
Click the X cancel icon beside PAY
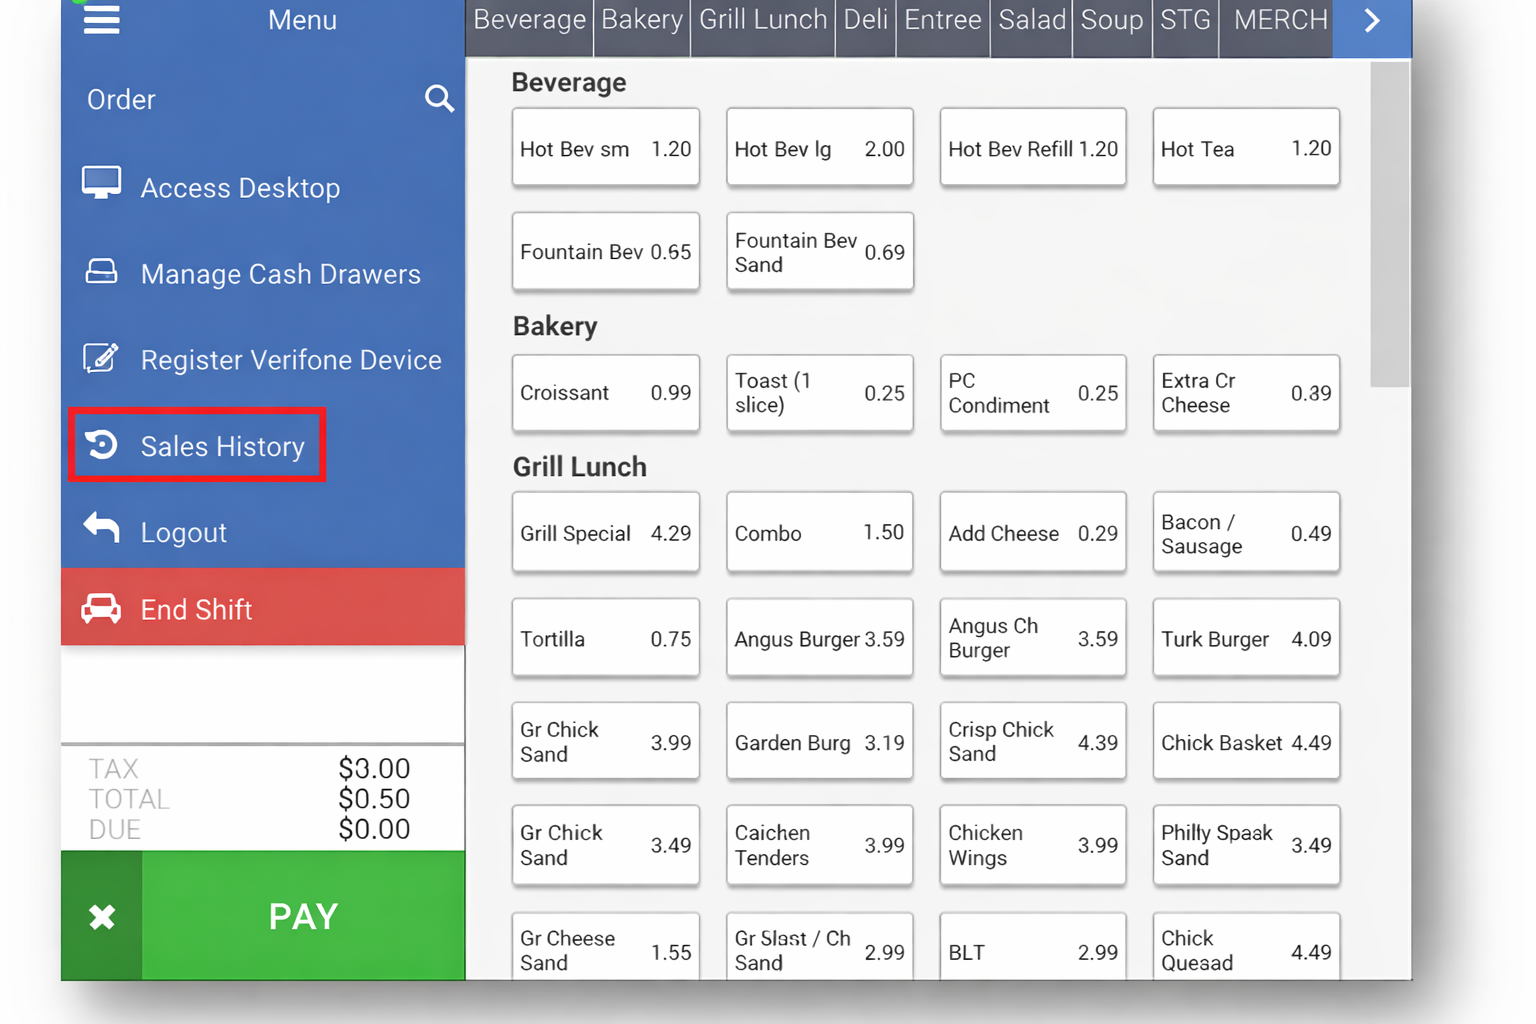[x=101, y=915]
